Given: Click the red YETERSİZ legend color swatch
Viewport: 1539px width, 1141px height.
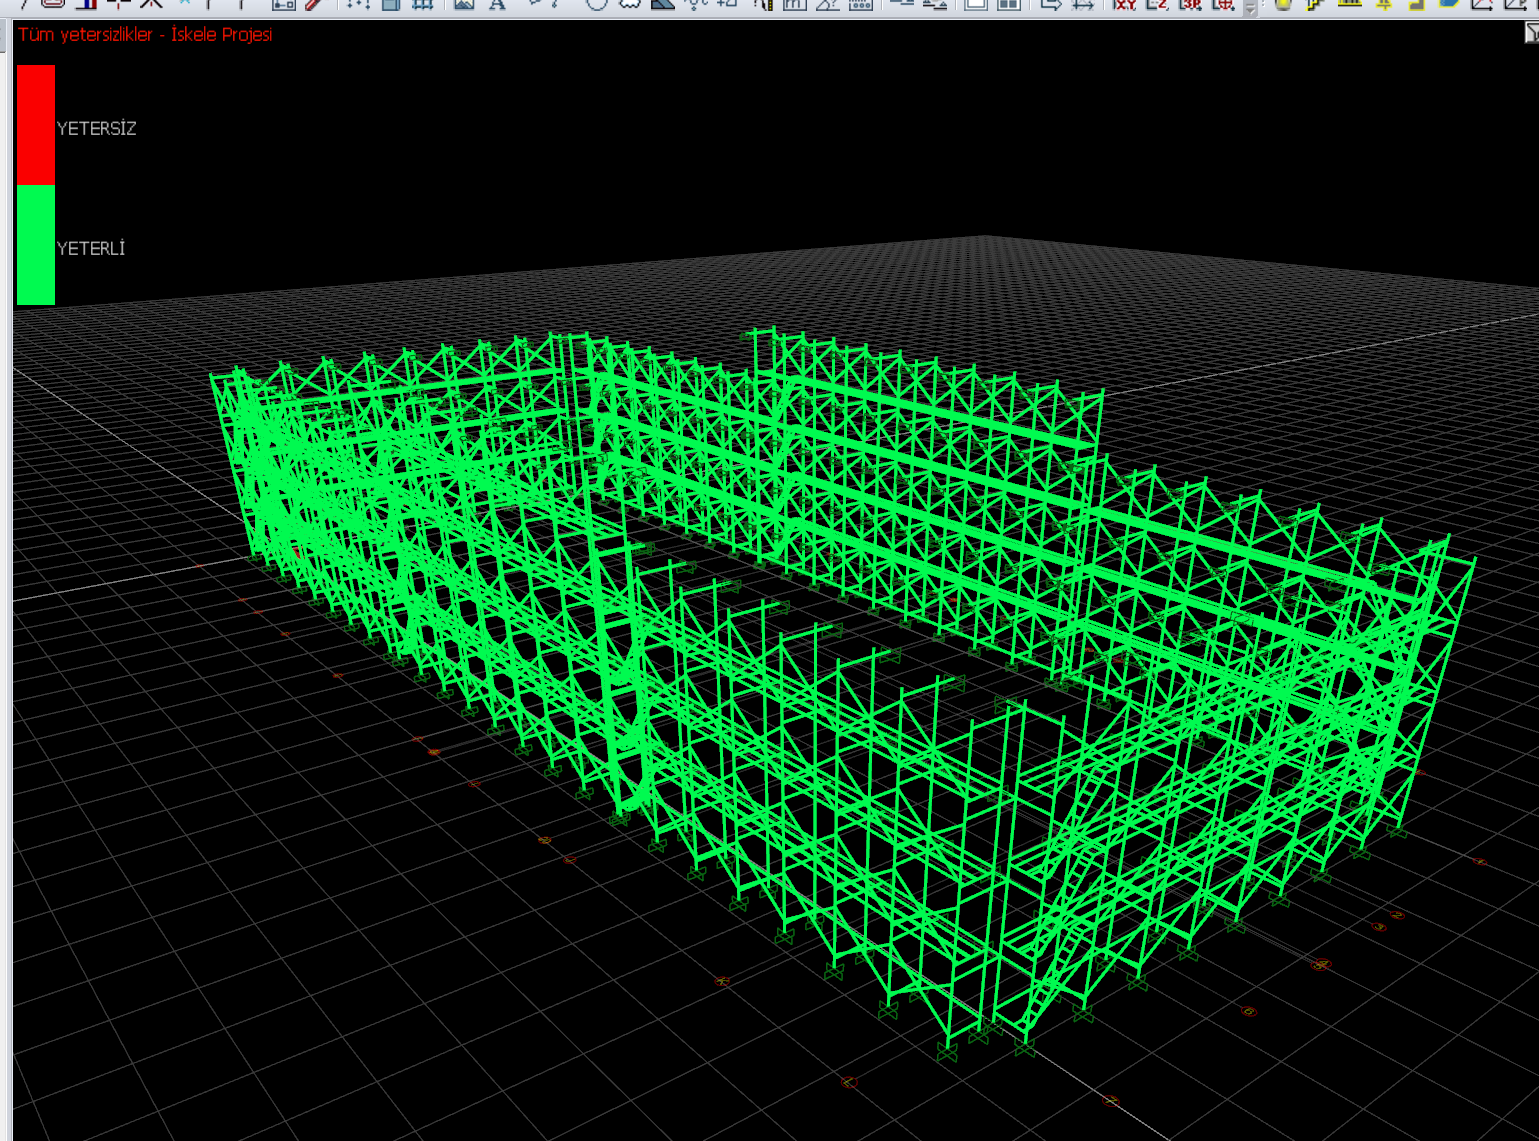Looking at the screenshot, I should coord(36,125).
